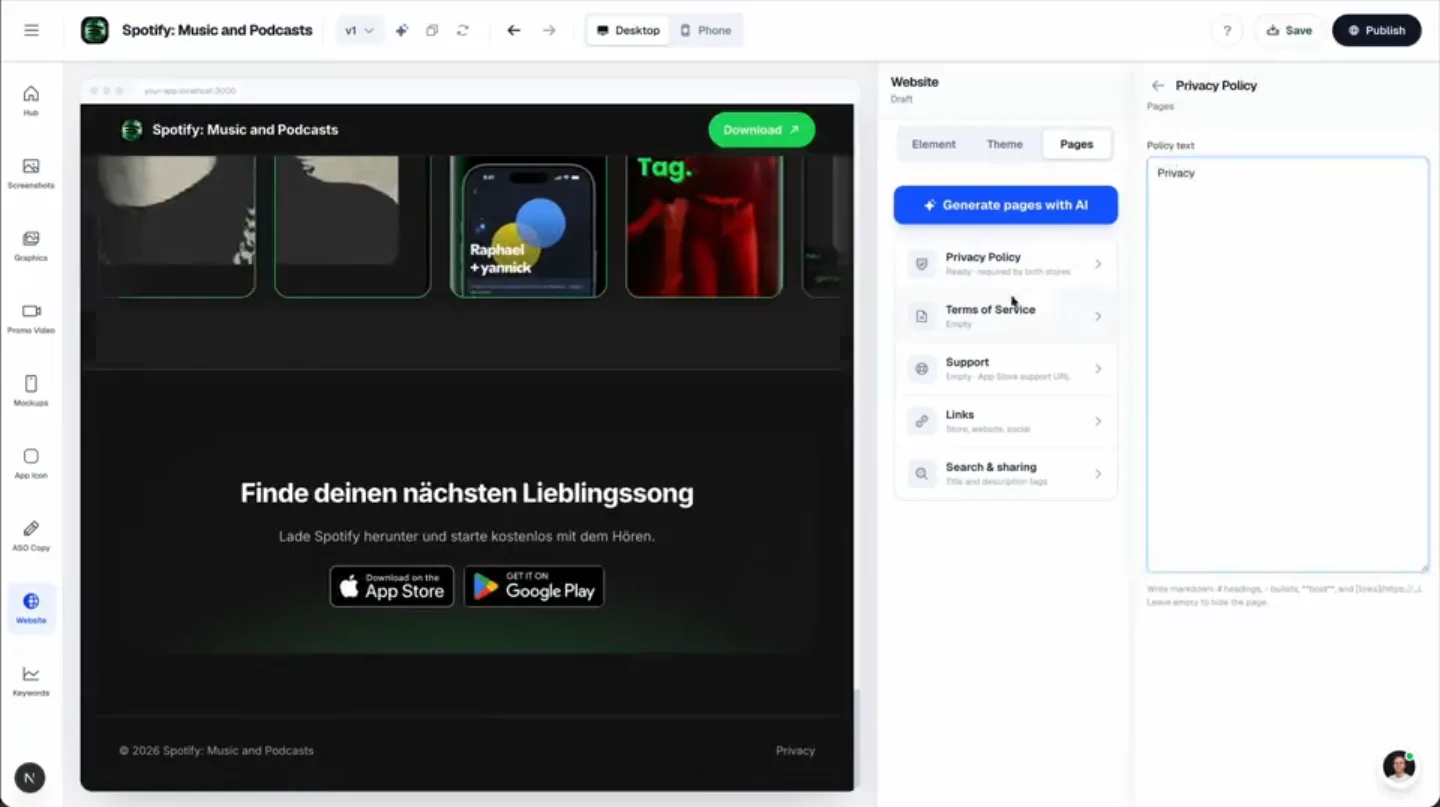1440x807 pixels.
Task: Open the Privacy Policy page row
Action: [1006, 264]
